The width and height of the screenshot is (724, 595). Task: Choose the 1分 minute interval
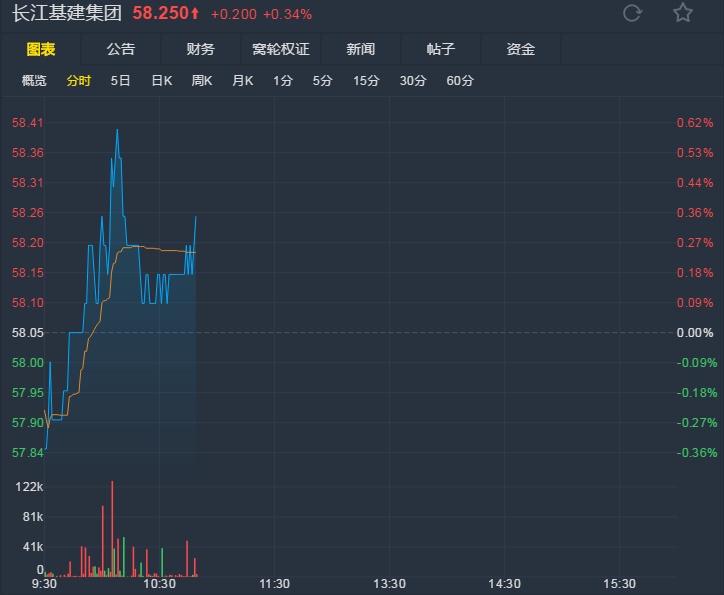tap(283, 81)
